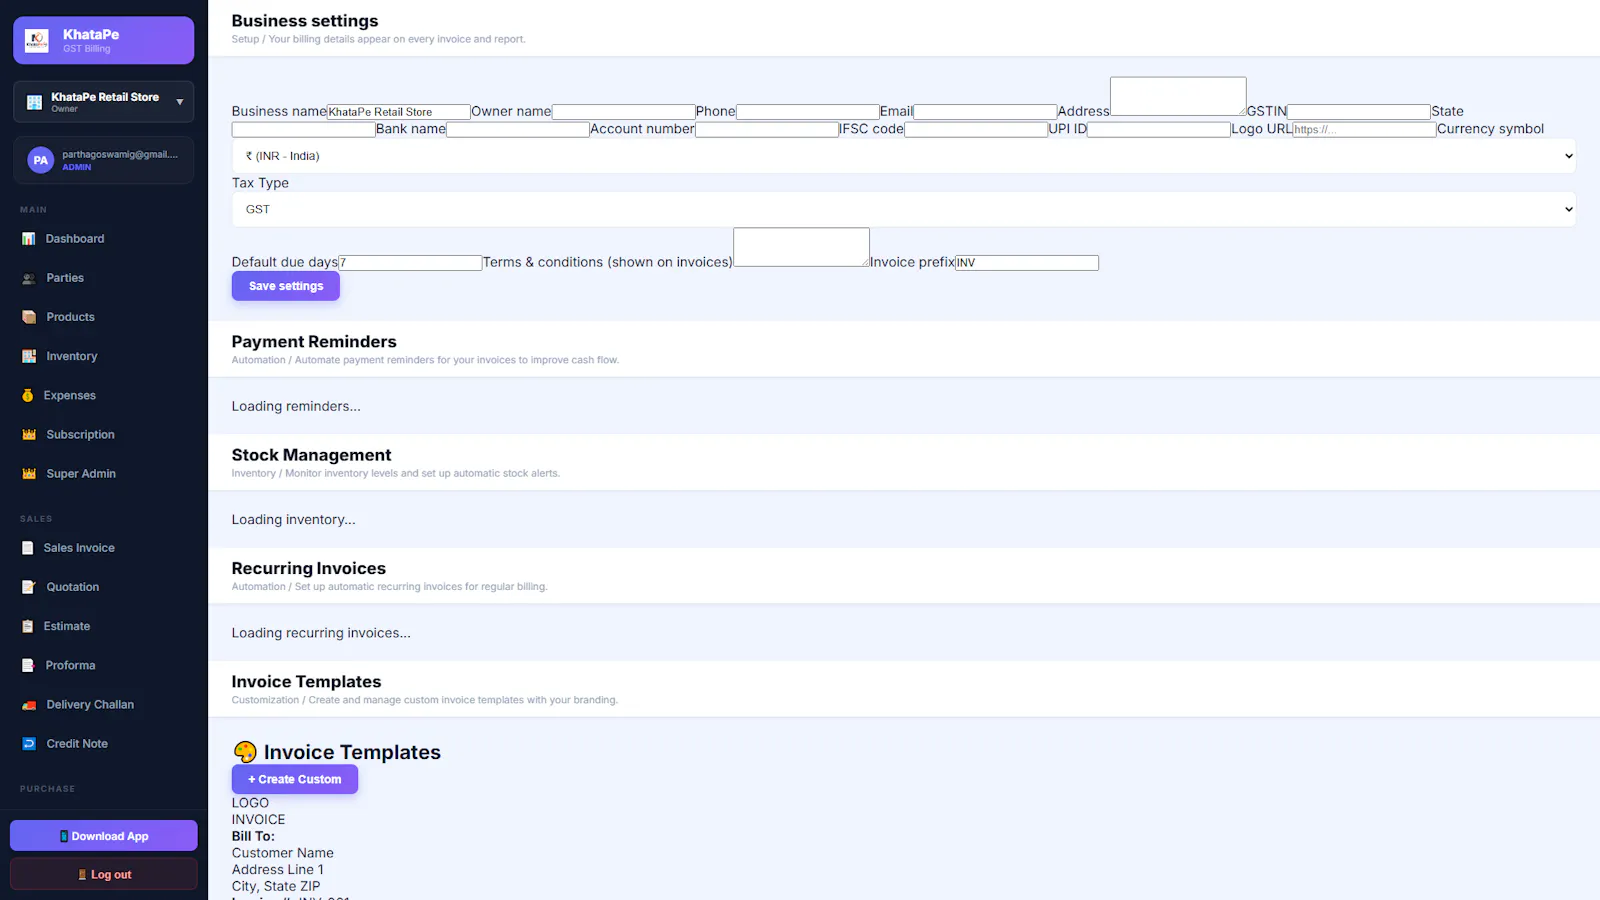The image size is (1600, 900).
Task: Click the Estimate clipboard icon
Action: pos(28,626)
